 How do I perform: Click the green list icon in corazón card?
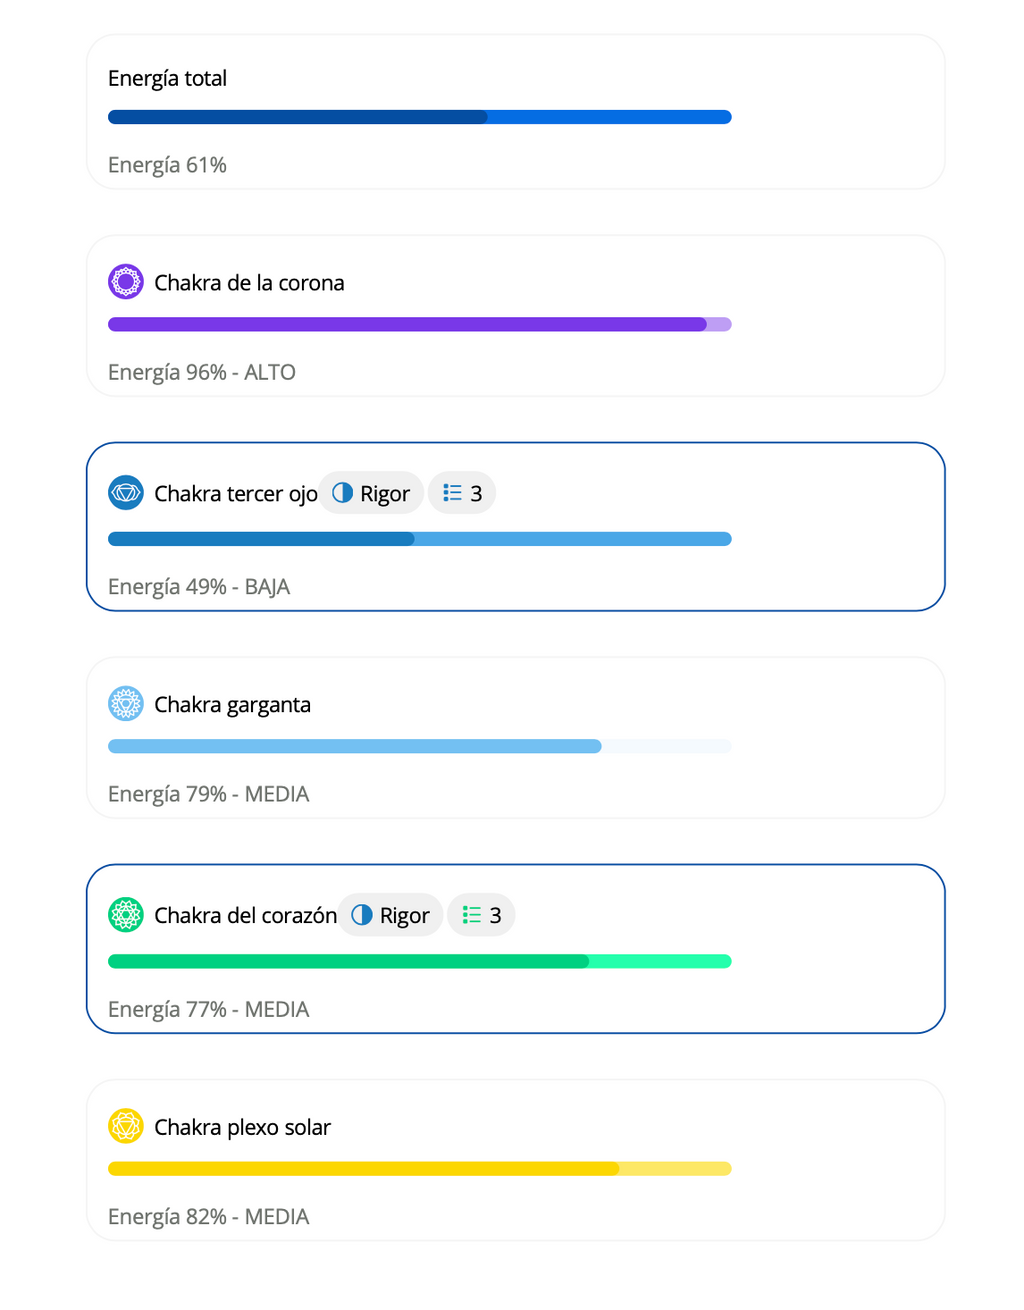click(x=472, y=915)
